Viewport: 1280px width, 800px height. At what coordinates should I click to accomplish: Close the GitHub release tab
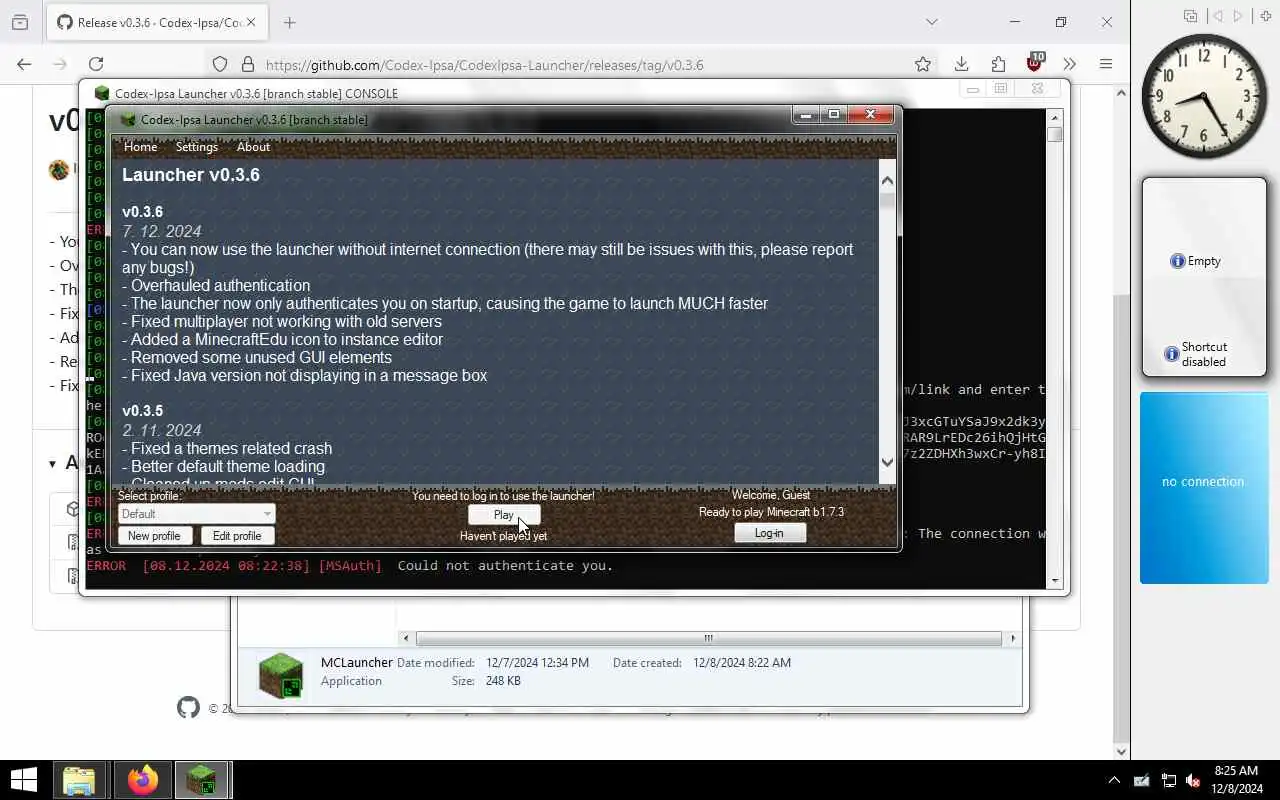tap(250, 22)
